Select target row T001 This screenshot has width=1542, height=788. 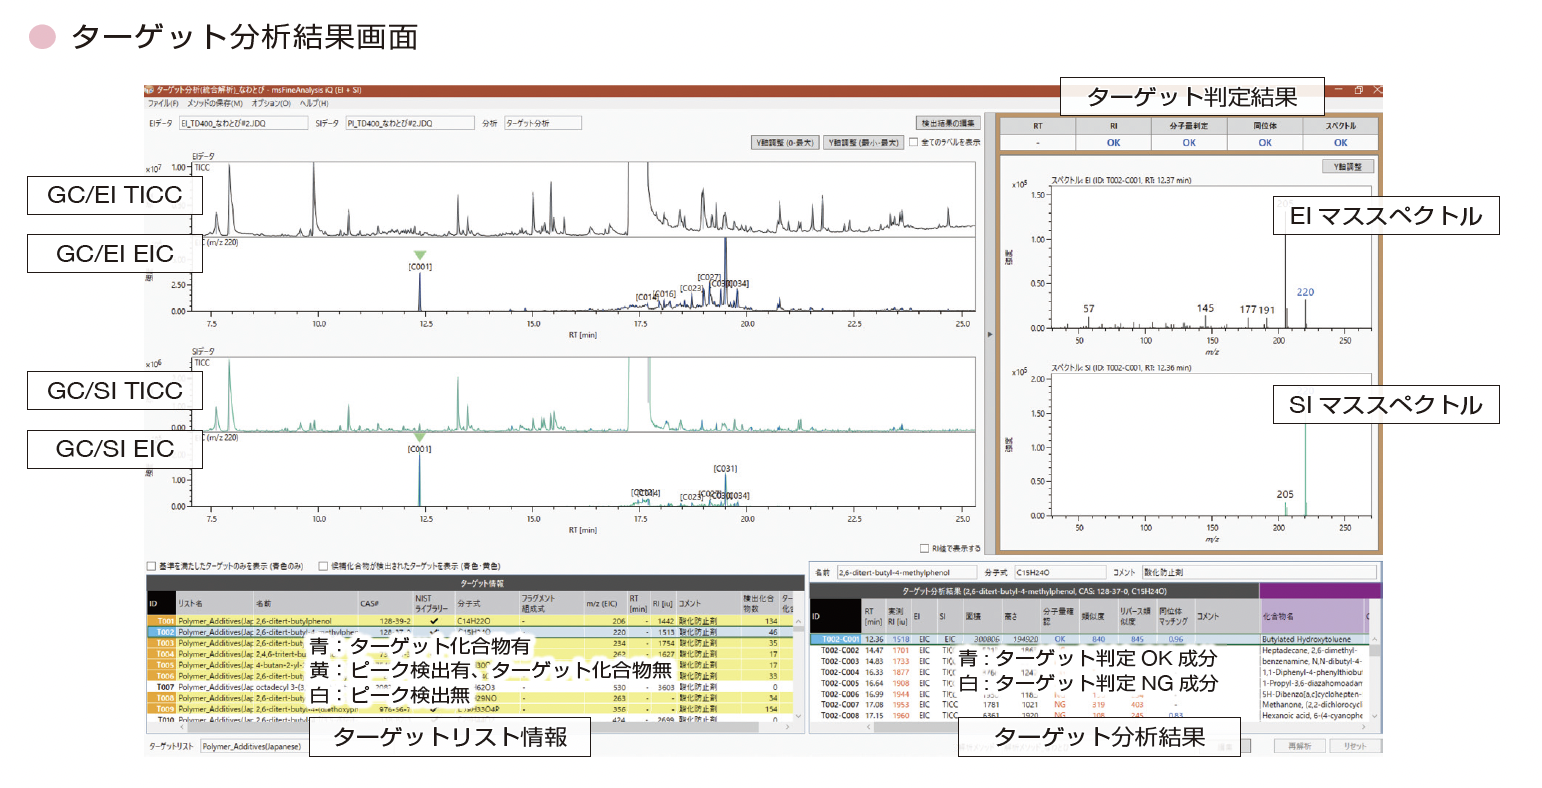(469, 621)
